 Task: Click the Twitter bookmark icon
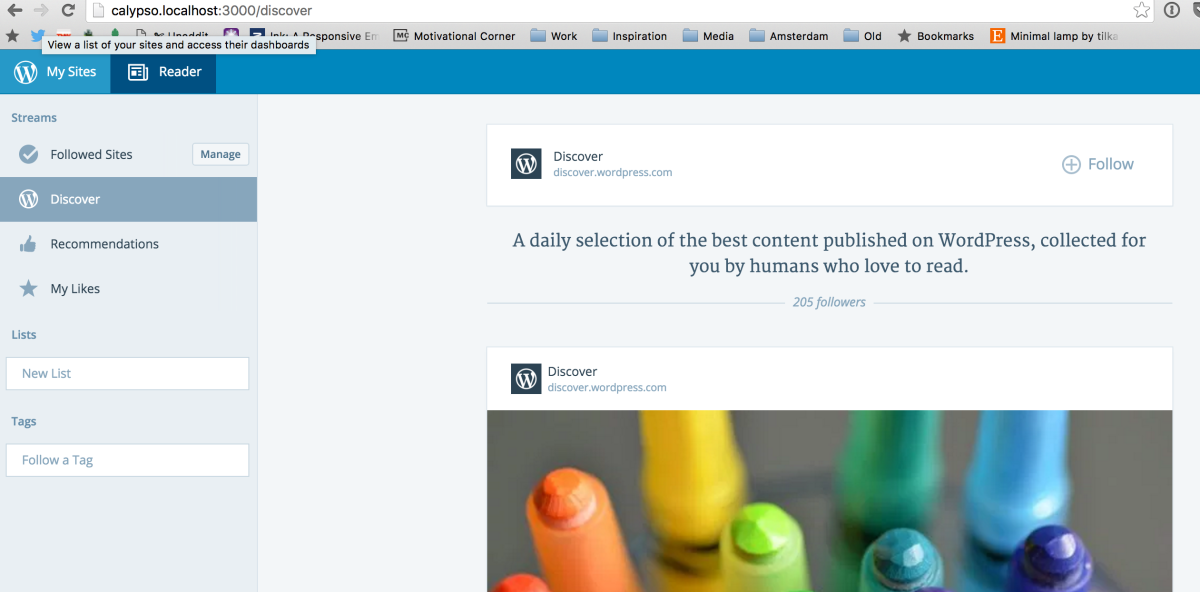[x=37, y=35]
